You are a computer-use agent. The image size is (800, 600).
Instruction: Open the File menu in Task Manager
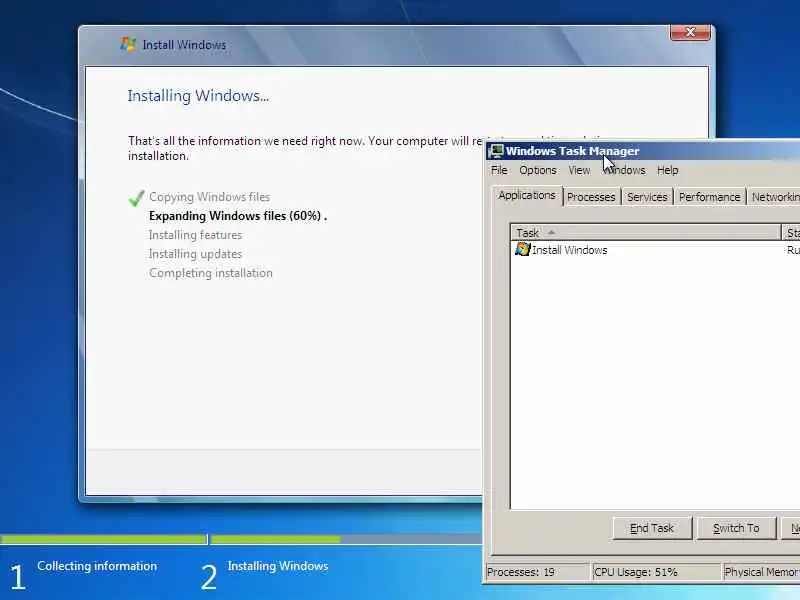499,170
